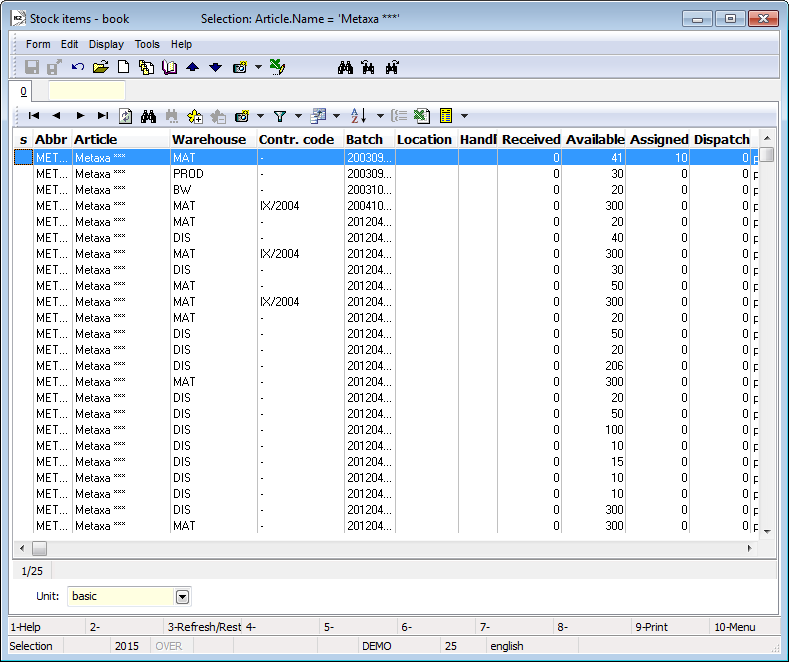
Task: Open the Unit combo box dropdown
Action: tap(182, 596)
